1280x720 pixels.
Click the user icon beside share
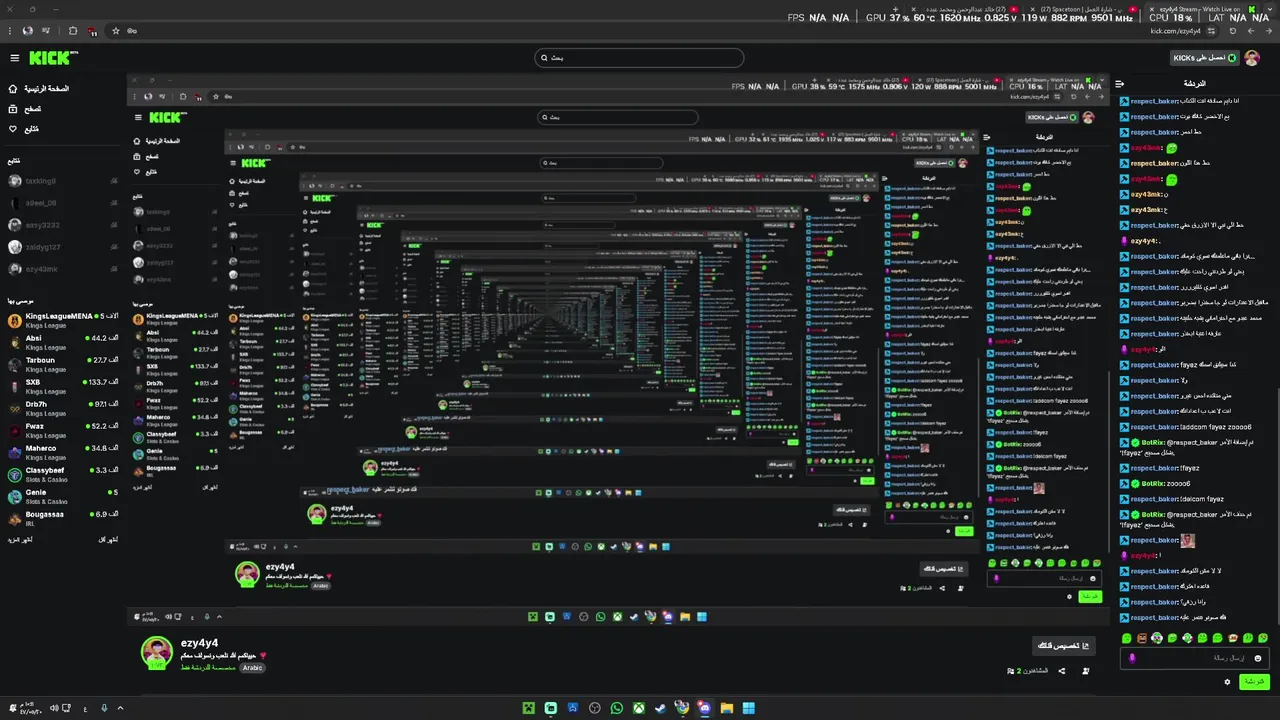click(1086, 671)
